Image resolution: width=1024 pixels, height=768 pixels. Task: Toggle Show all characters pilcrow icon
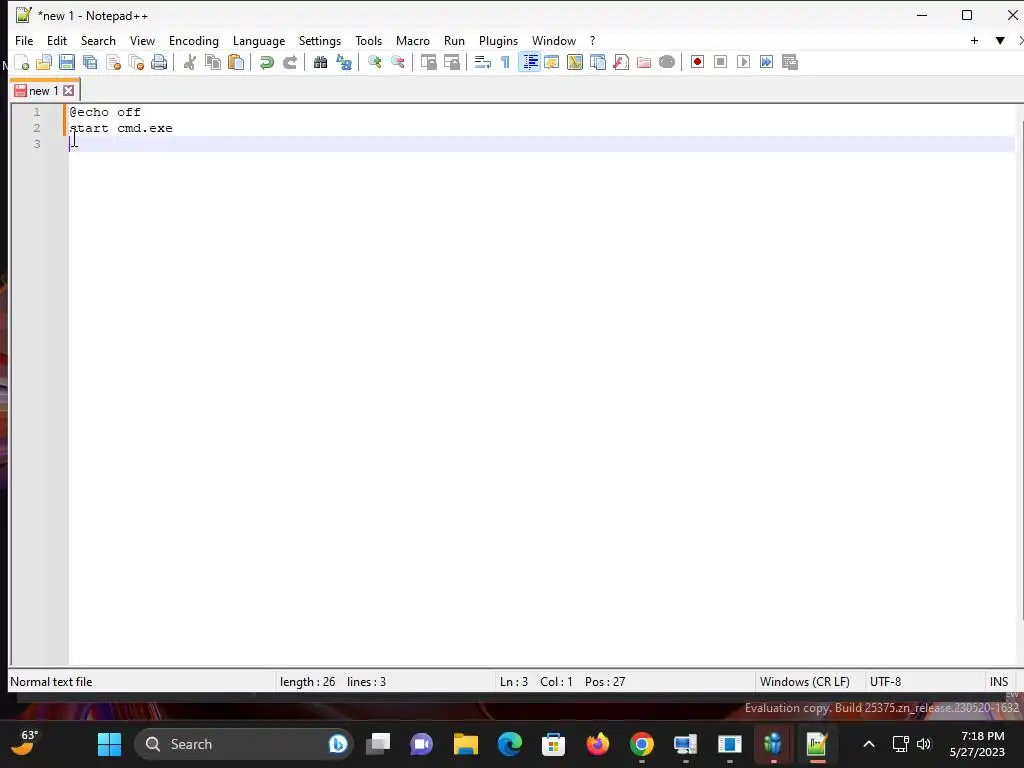click(505, 63)
